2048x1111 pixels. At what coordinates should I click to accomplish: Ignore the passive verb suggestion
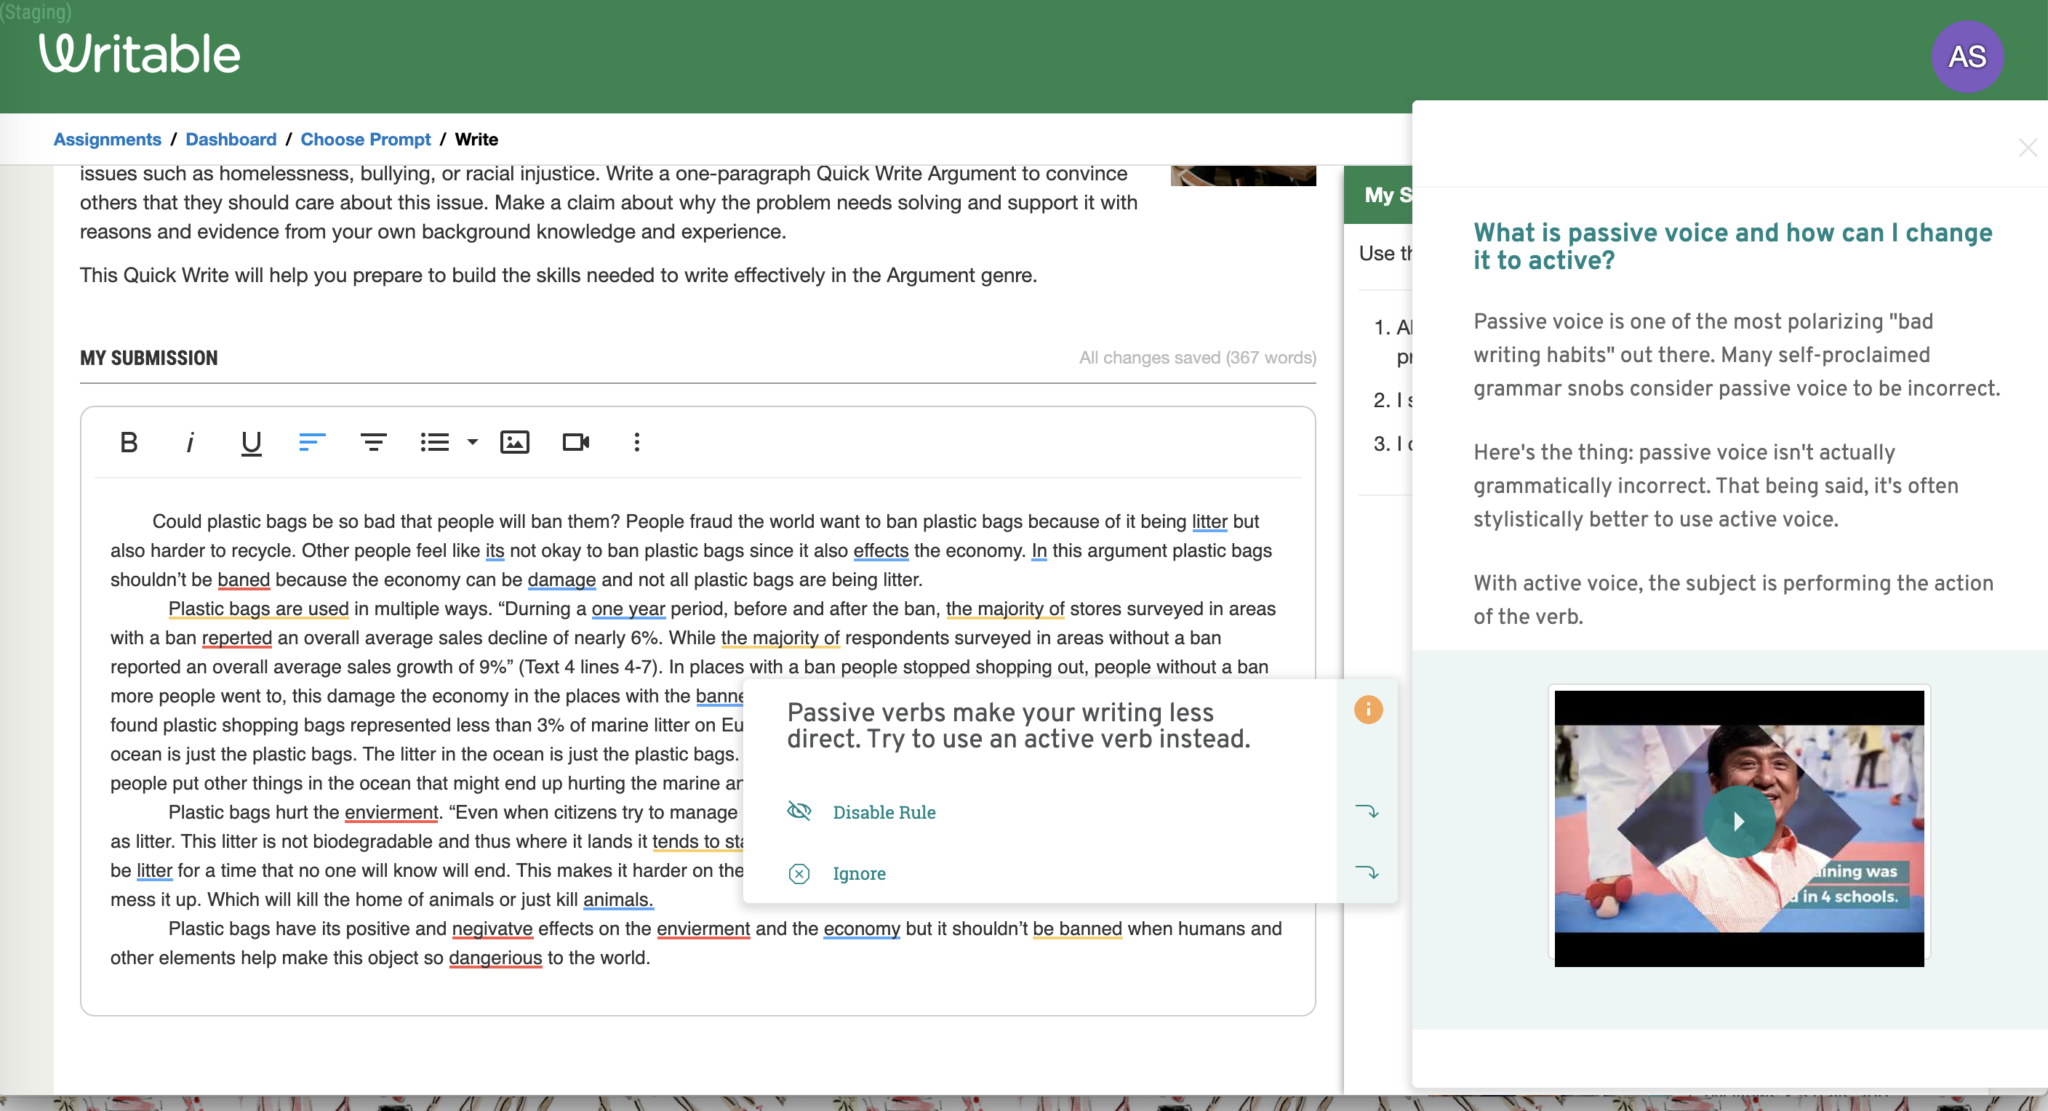[859, 873]
